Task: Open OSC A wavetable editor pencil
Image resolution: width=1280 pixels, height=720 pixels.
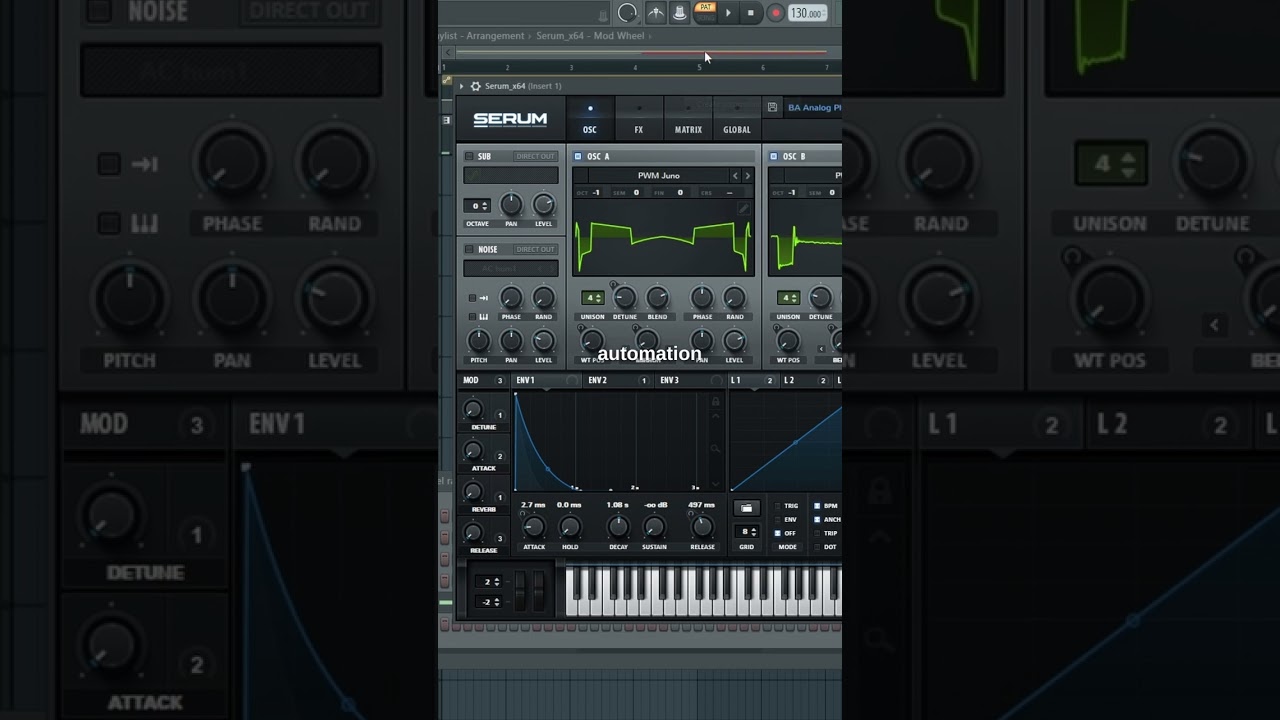Action: (743, 208)
